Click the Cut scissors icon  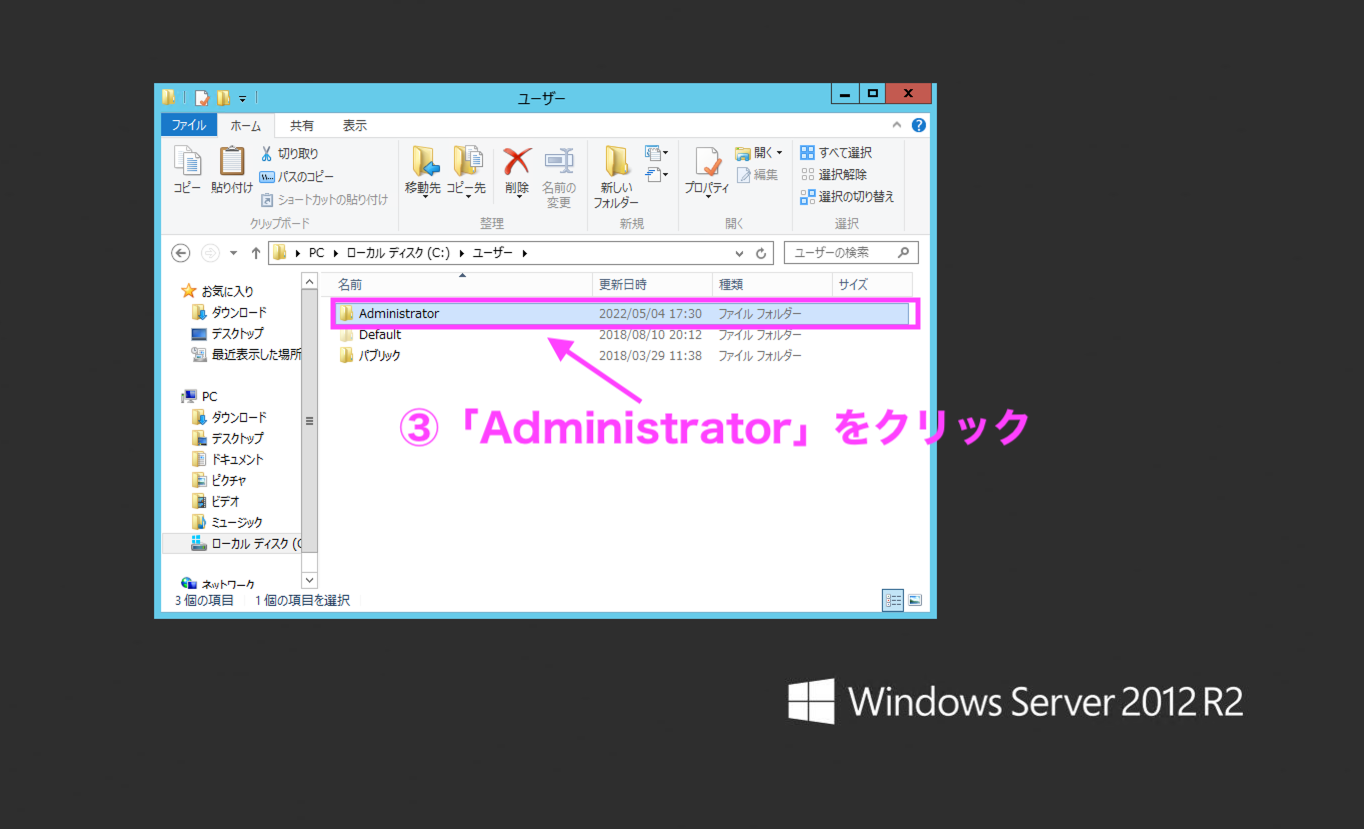268,154
